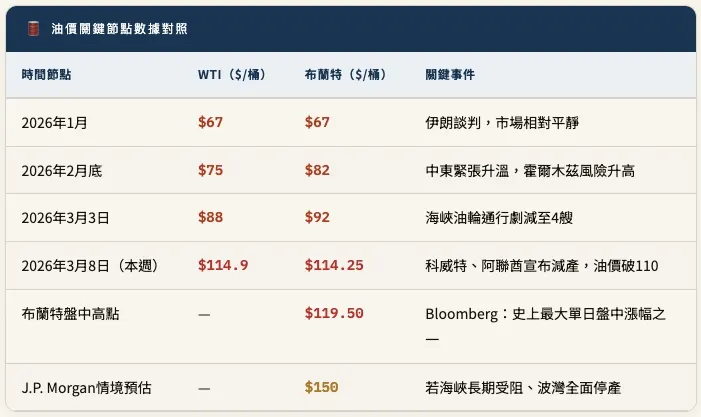Click the WTI（$/桶） column header
The image size is (701, 417).
point(235,74)
